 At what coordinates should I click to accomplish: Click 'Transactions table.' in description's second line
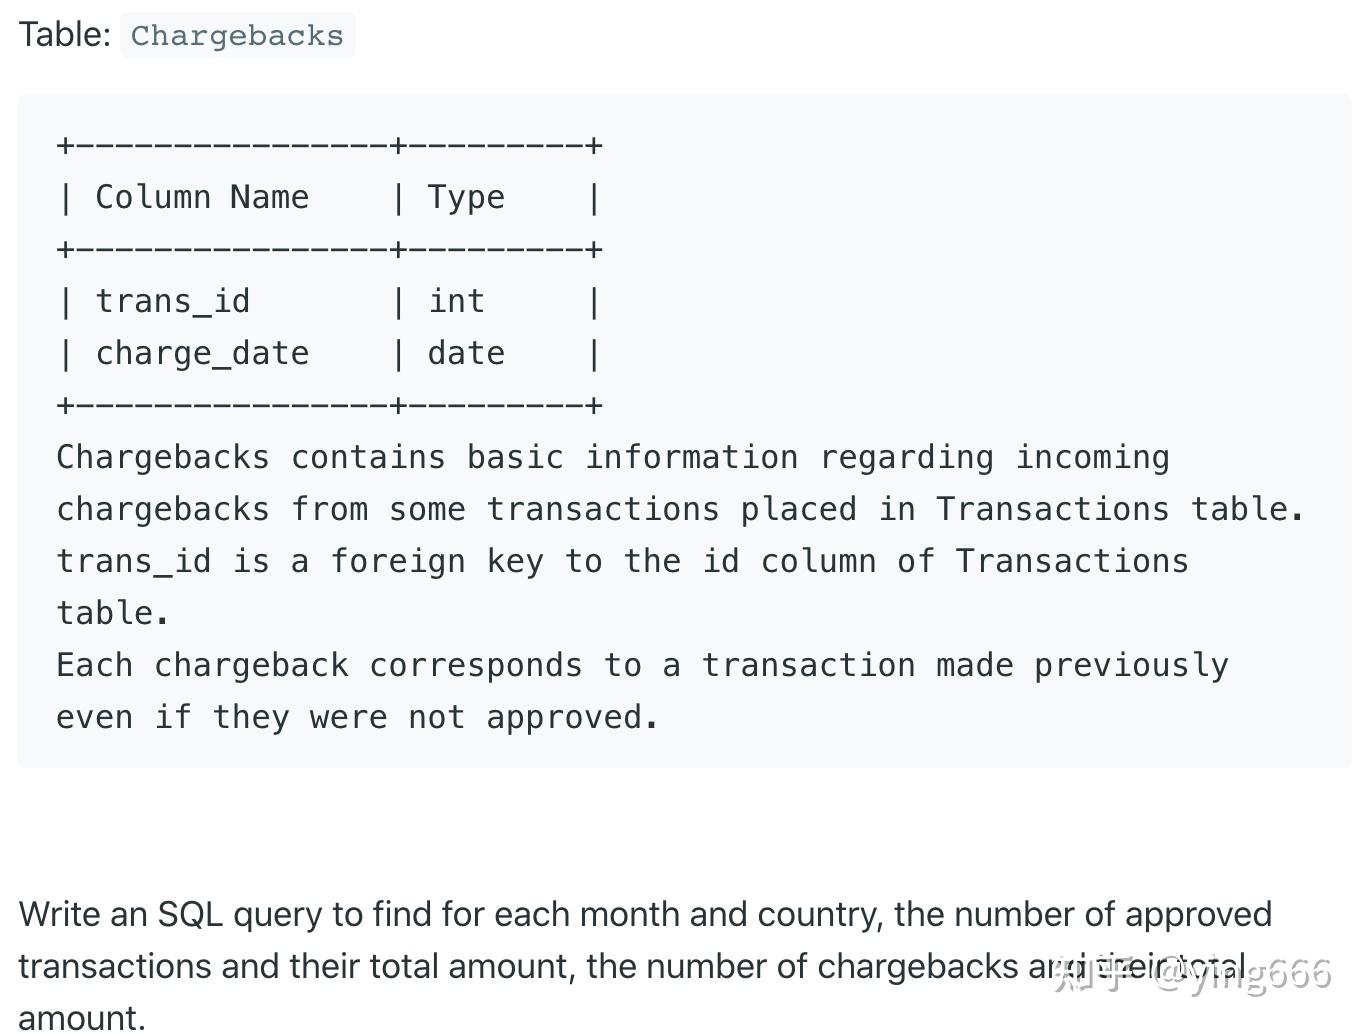[x=1120, y=509]
